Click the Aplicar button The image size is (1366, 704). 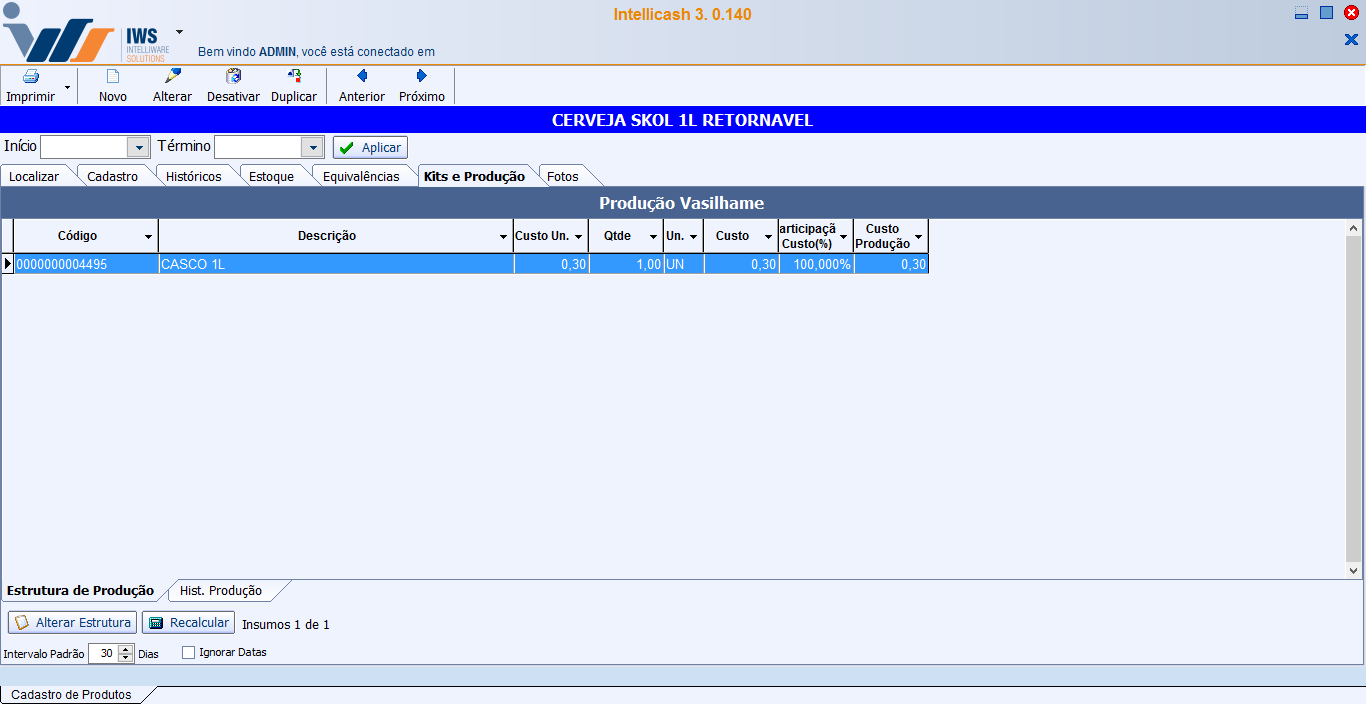click(370, 147)
